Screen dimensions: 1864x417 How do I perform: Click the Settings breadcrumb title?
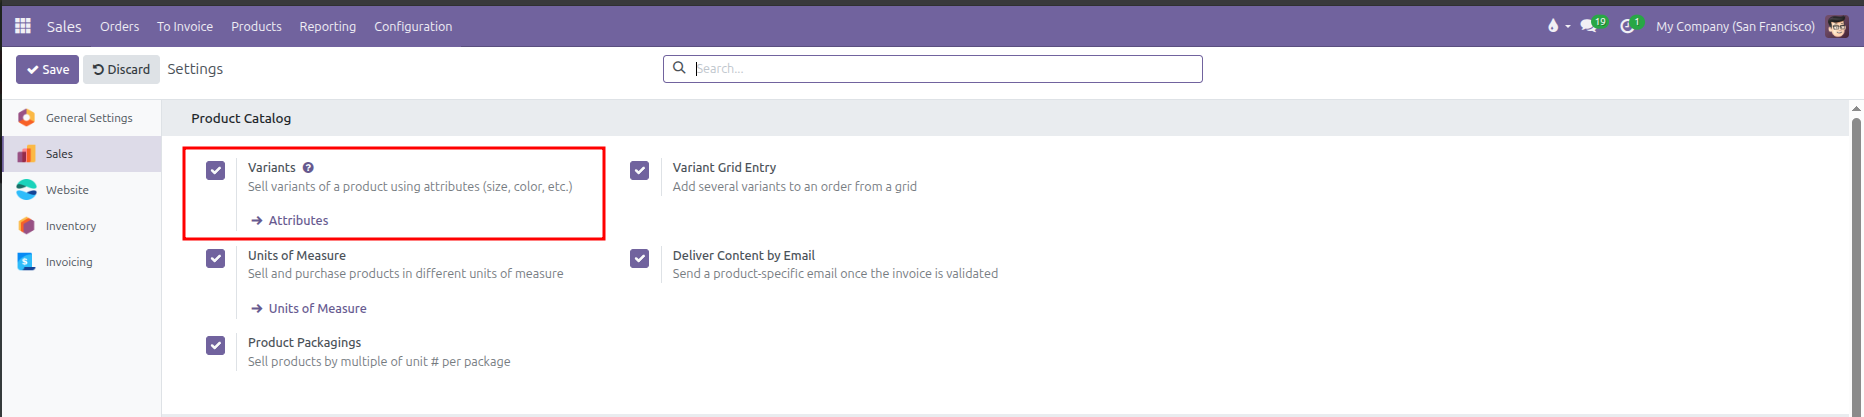(195, 69)
